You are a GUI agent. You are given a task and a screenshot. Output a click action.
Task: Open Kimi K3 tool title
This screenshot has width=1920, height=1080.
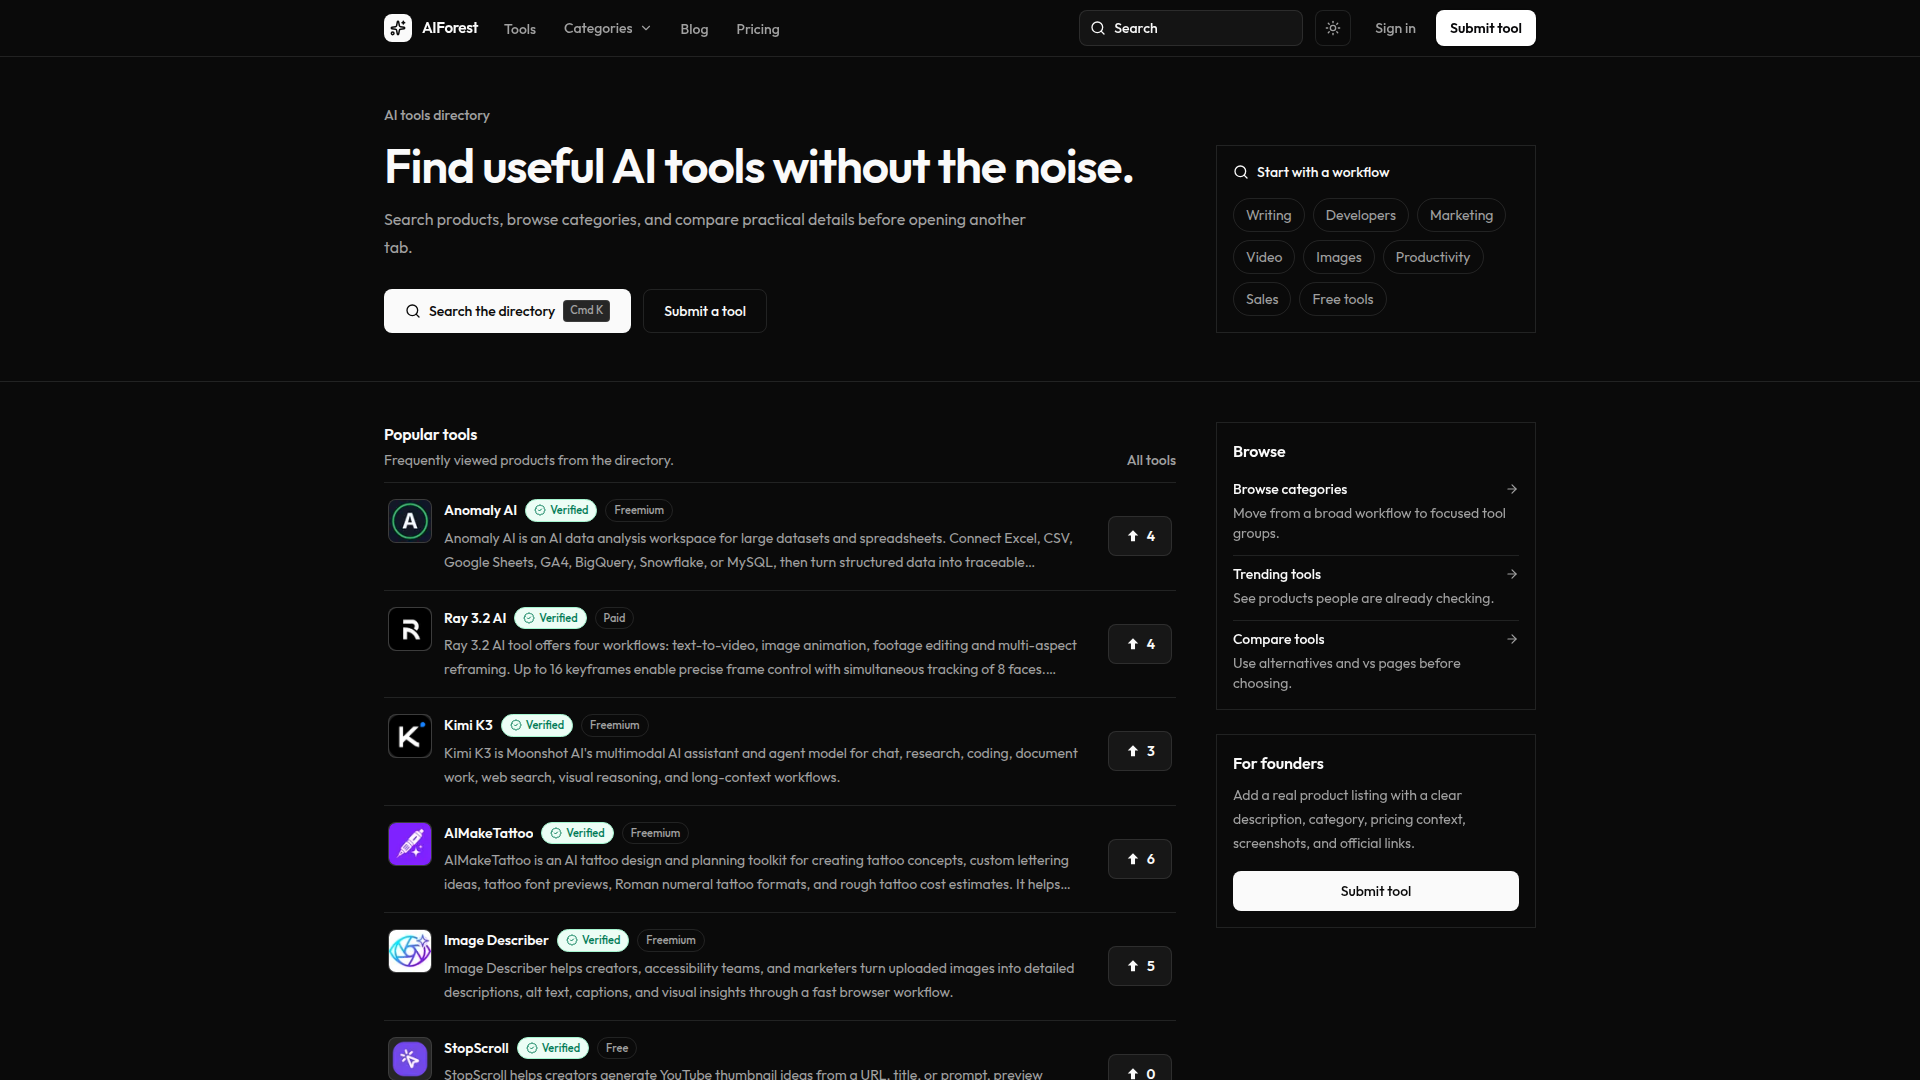(x=468, y=725)
